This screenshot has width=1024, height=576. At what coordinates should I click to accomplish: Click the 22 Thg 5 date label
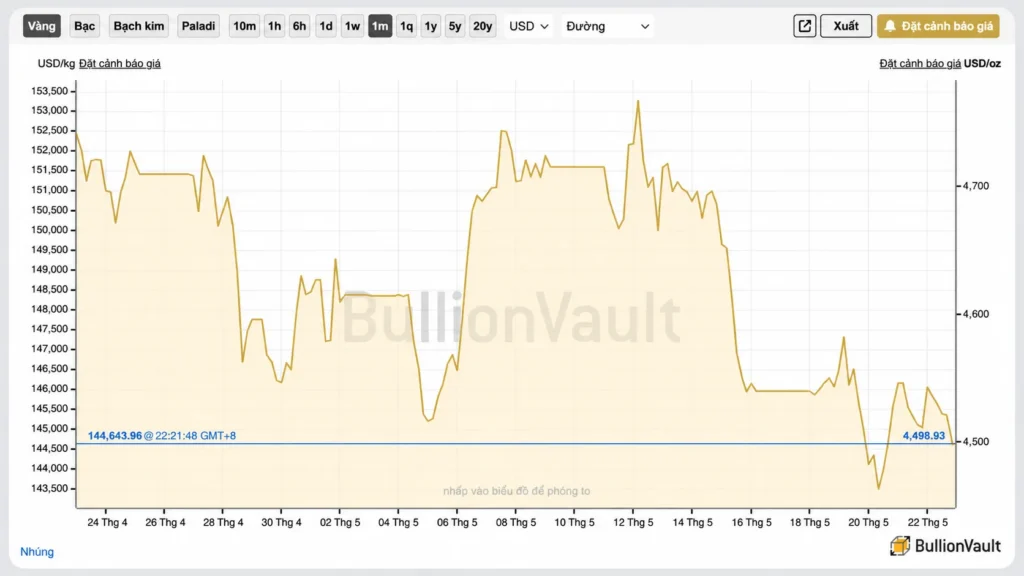pos(927,522)
